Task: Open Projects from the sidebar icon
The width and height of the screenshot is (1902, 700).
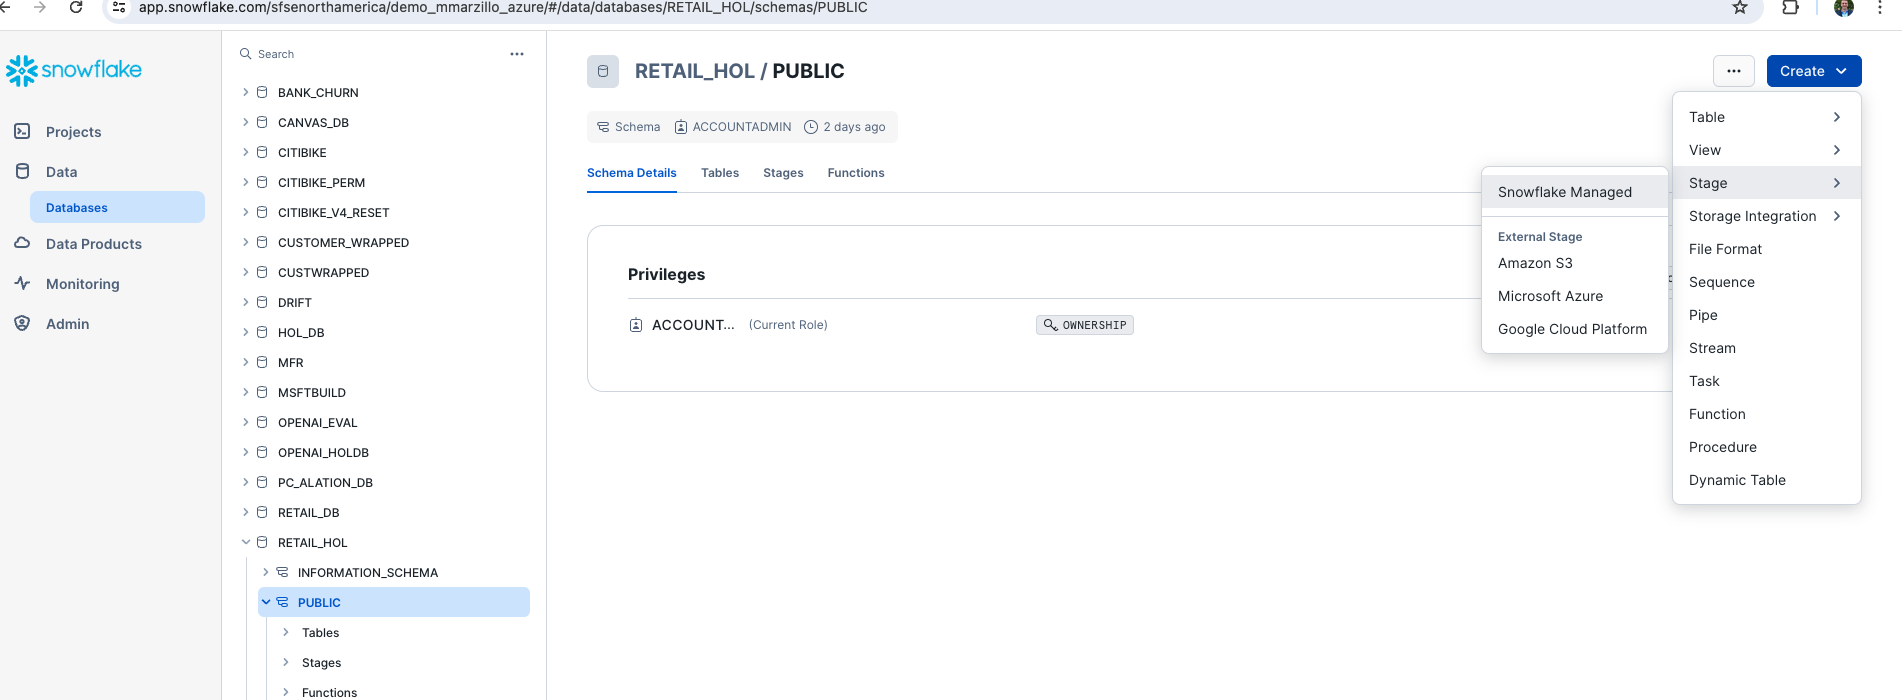Action: coord(22,131)
